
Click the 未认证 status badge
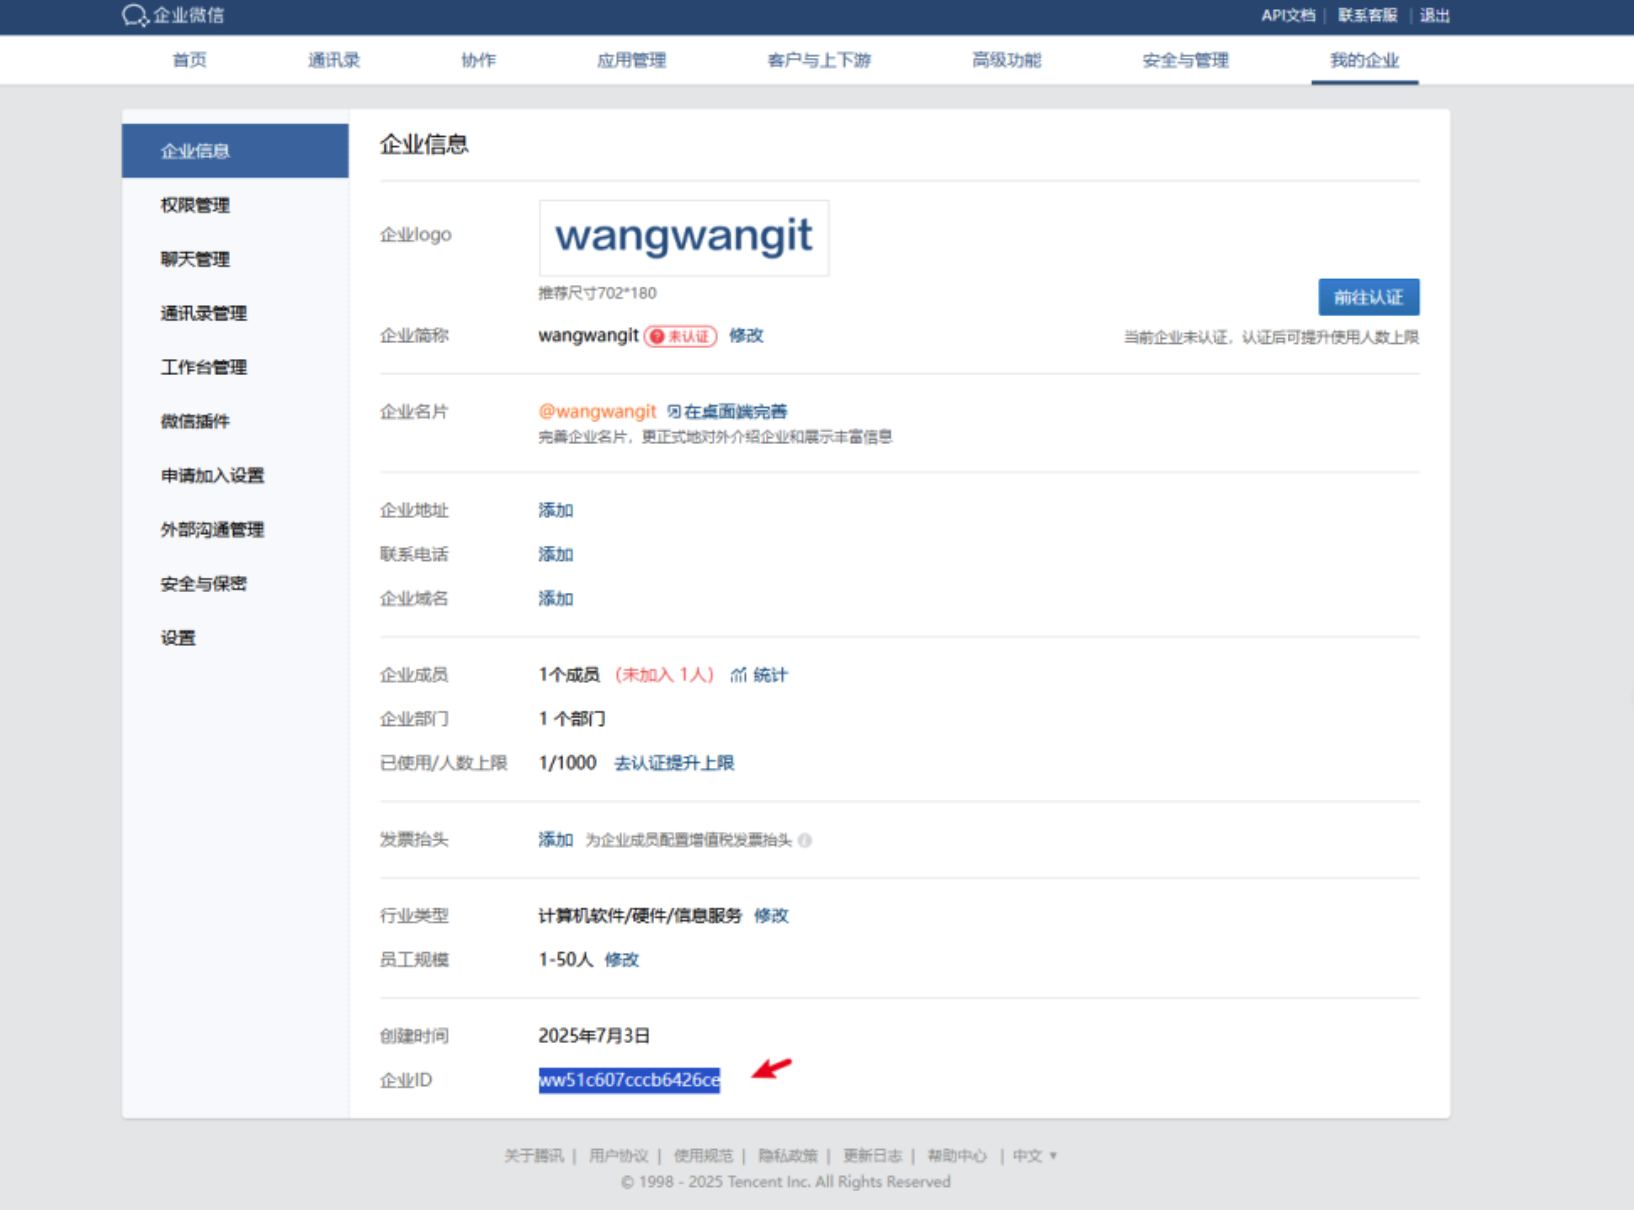point(681,336)
